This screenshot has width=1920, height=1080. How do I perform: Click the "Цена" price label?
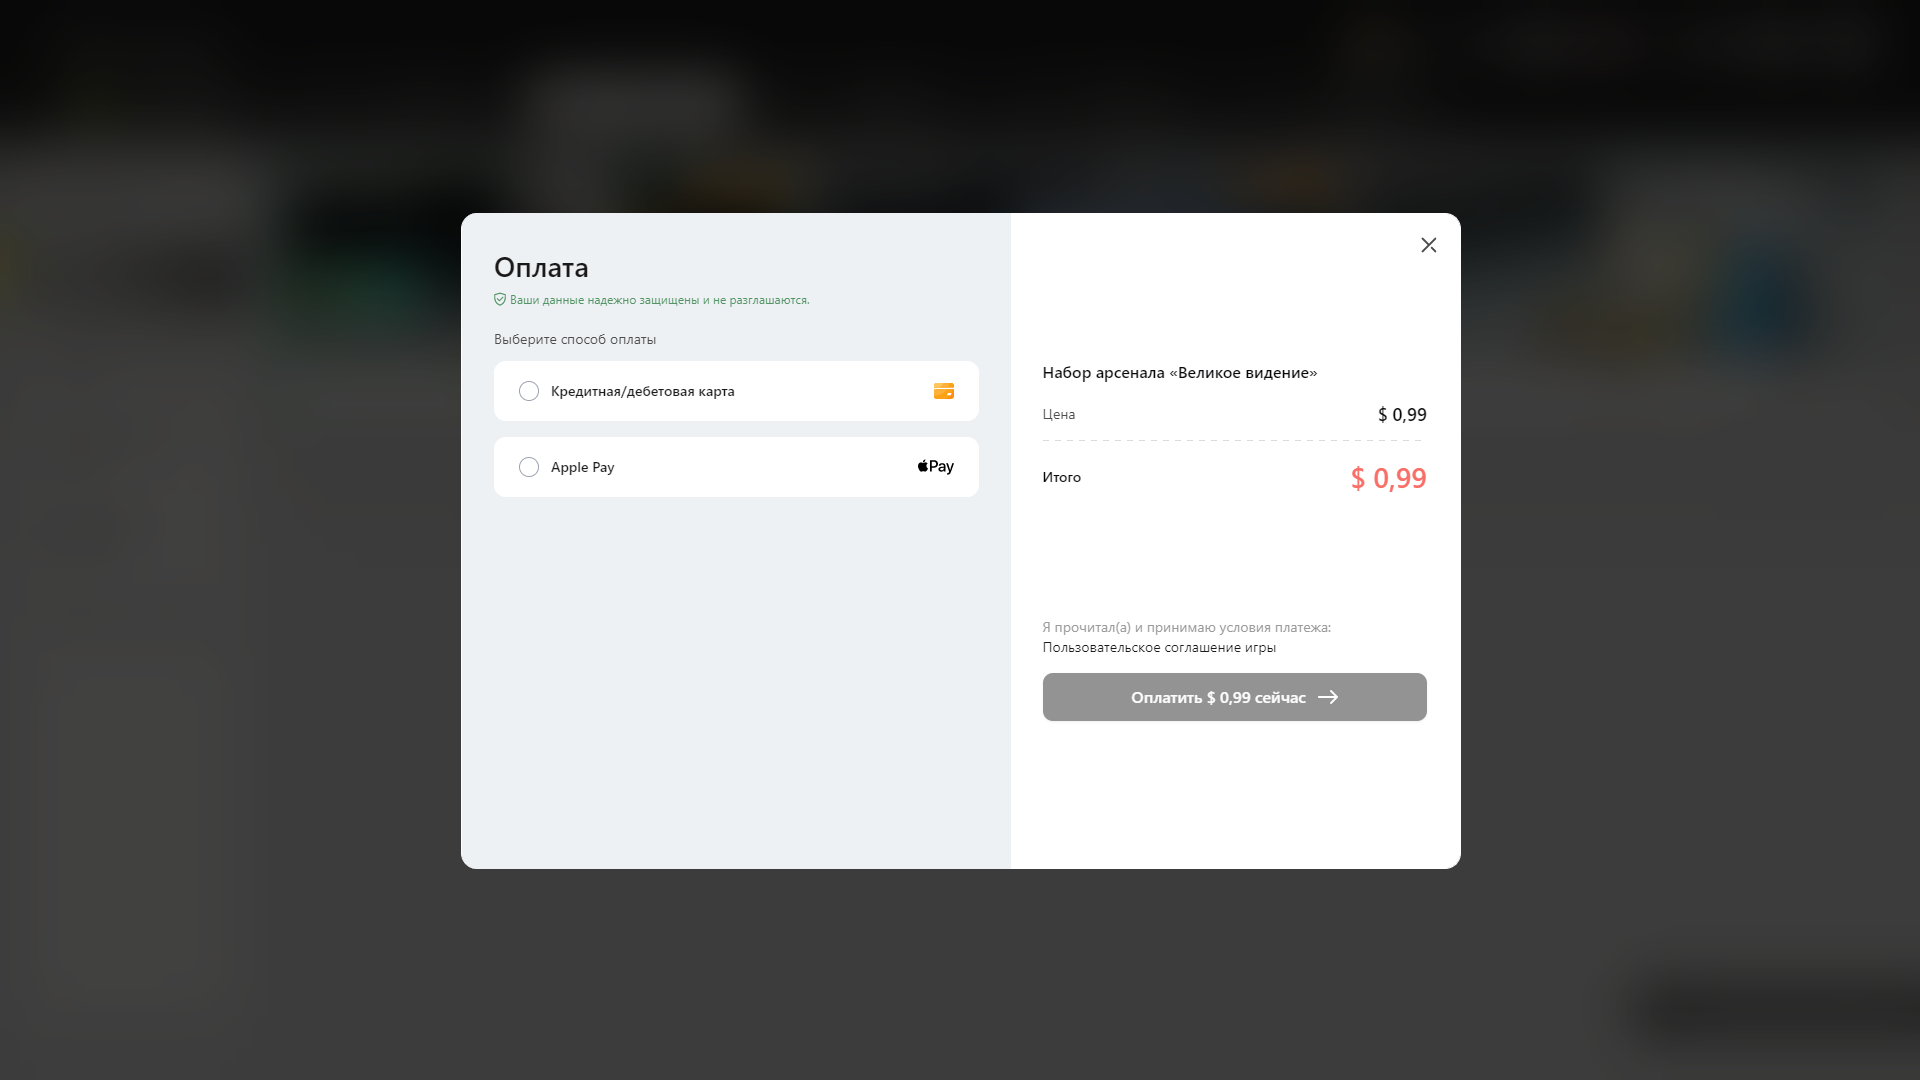coord(1058,414)
